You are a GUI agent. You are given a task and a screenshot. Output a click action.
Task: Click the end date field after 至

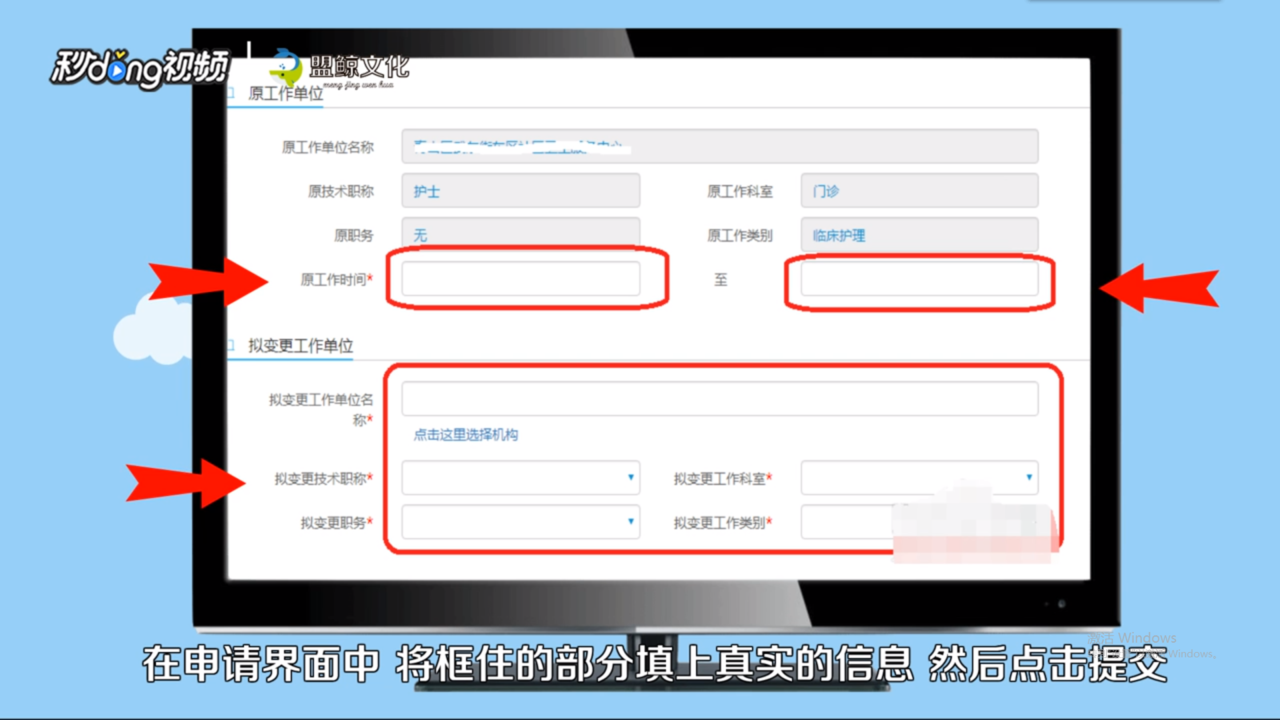[x=918, y=279]
